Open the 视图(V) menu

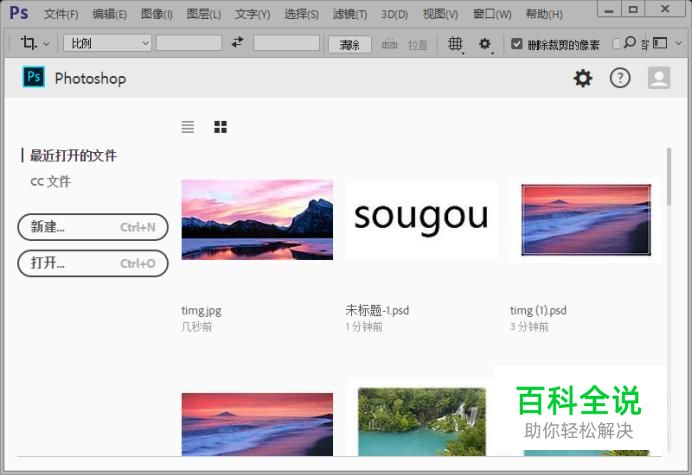coord(440,14)
